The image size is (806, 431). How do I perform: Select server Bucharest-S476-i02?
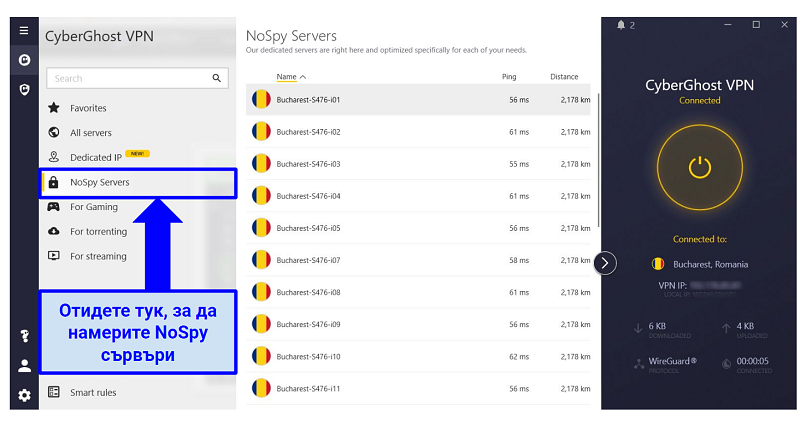click(418, 132)
